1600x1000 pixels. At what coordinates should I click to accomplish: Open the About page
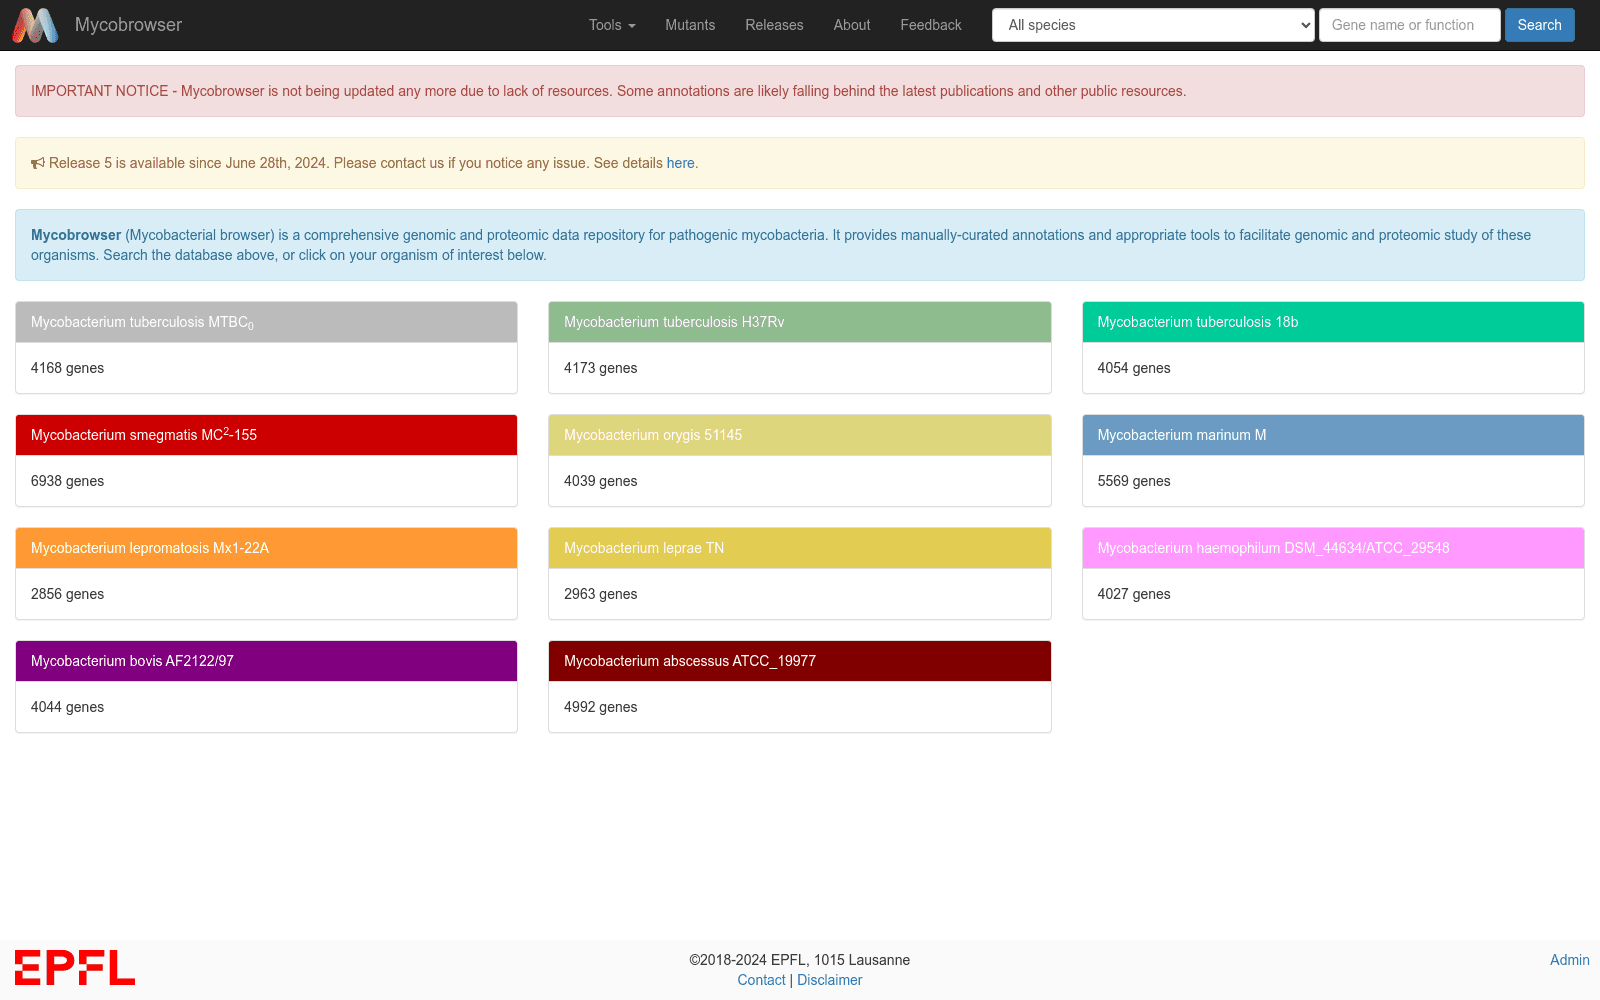[852, 25]
